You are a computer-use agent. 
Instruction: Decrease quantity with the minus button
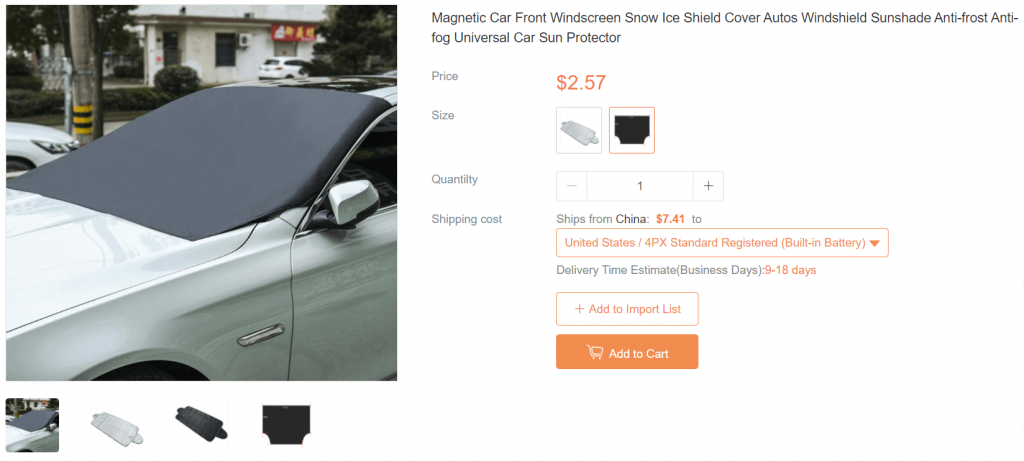(571, 186)
